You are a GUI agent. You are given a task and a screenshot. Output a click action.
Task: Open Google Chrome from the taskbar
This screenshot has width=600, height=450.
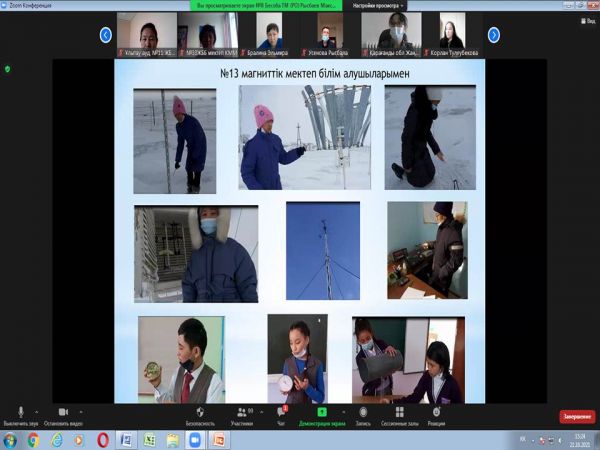33,440
